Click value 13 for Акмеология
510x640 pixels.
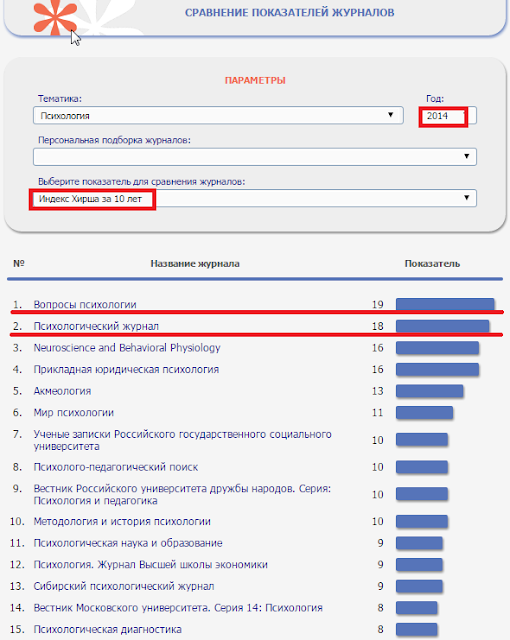(377, 391)
